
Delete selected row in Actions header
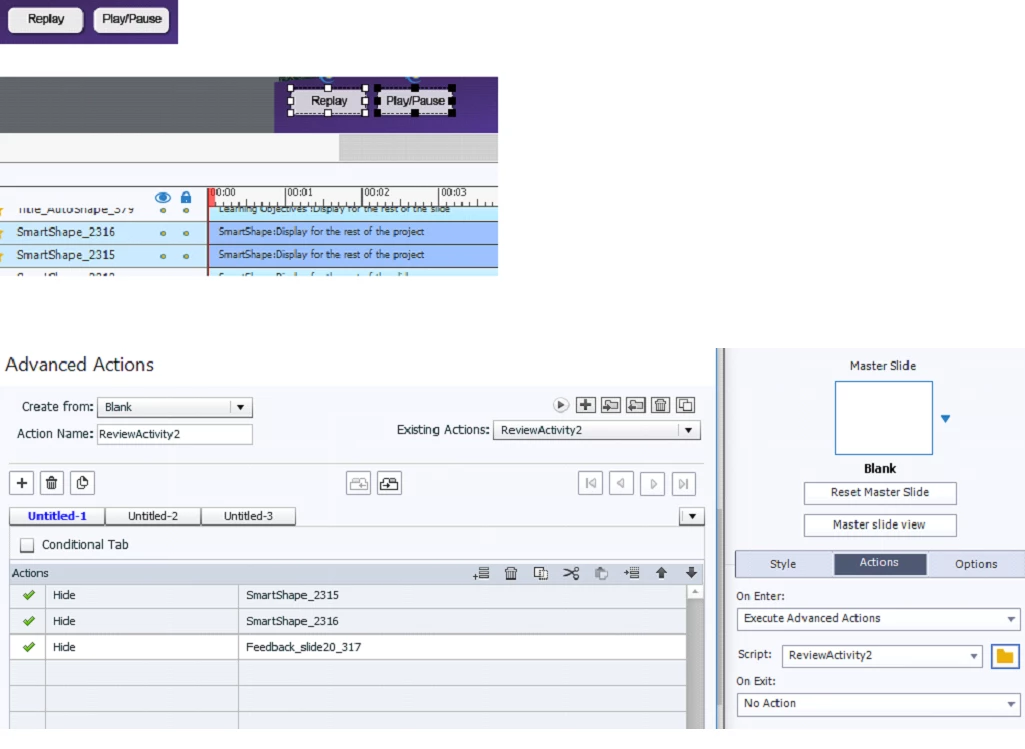(511, 573)
